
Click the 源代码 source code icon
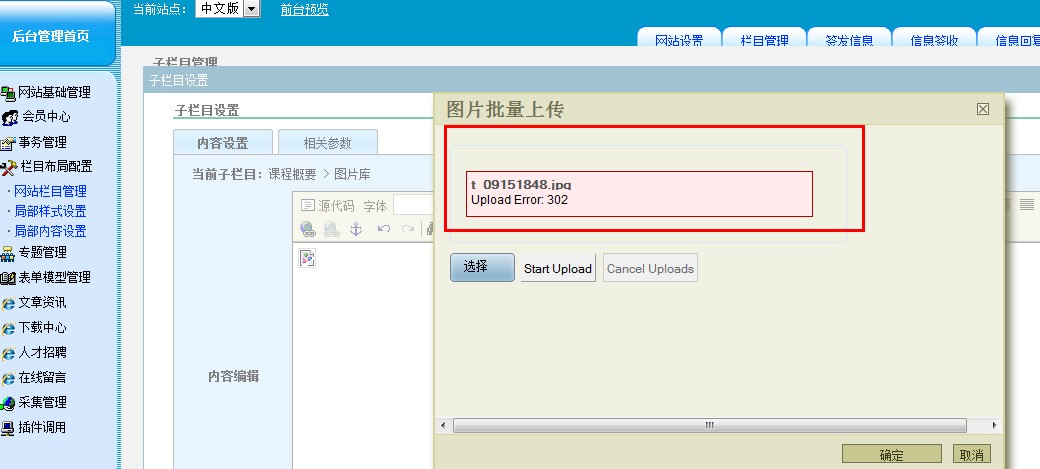(308, 205)
